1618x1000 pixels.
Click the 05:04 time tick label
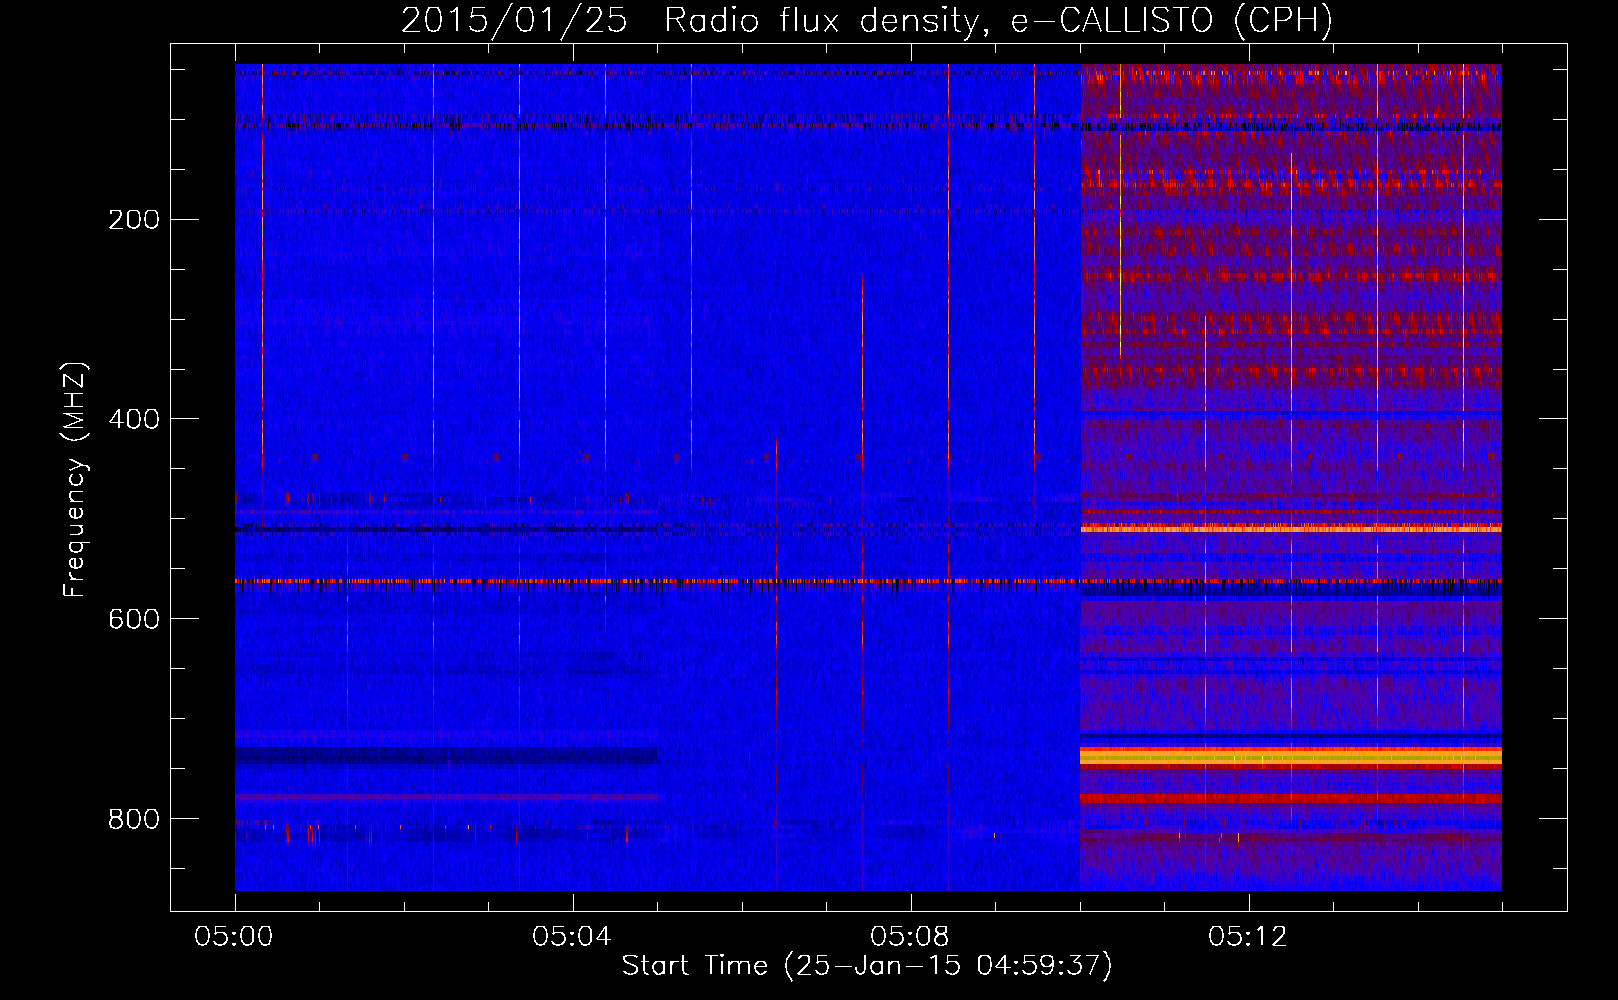[x=572, y=937]
